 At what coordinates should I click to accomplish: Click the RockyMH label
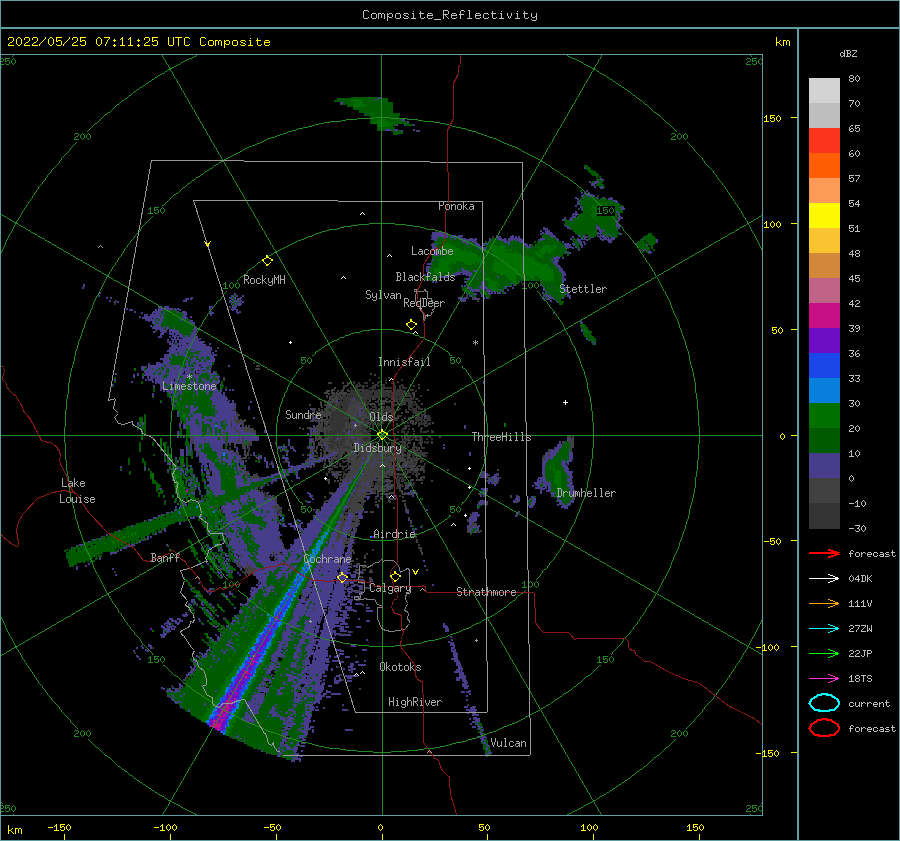pyautogui.click(x=264, y=280)
